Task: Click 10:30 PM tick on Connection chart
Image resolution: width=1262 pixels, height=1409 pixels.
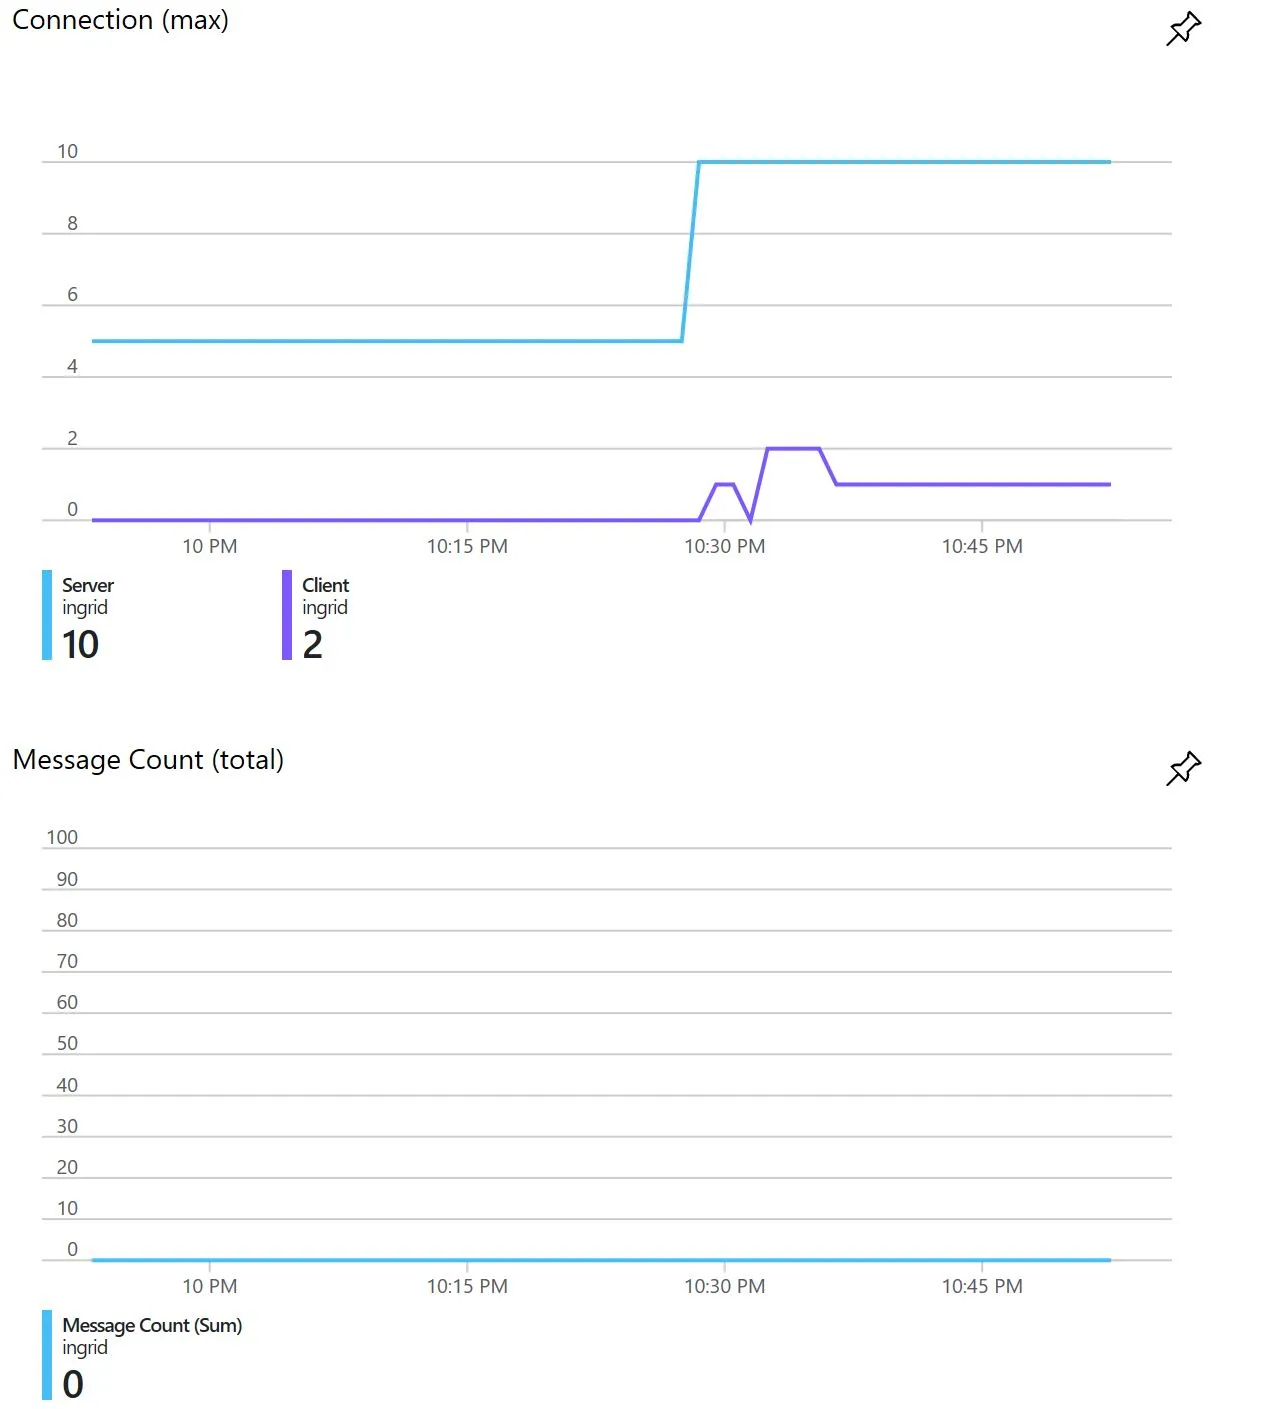Action: [724, 546]
